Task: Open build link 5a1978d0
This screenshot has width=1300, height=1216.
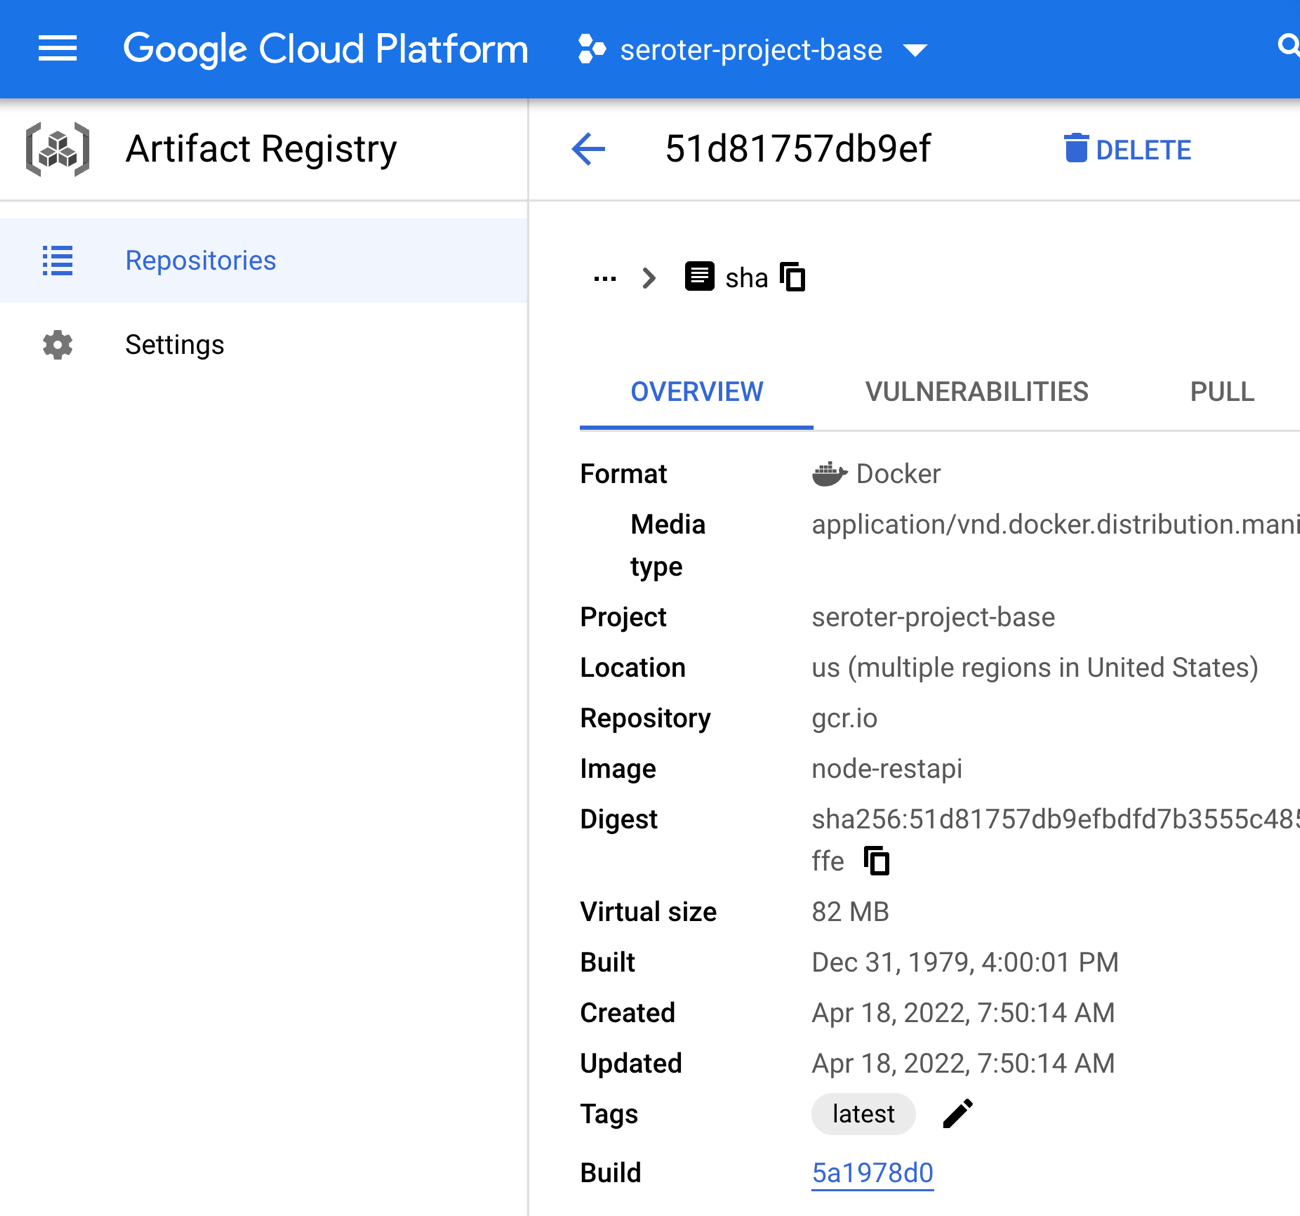Action: (x=872, y=1173)
